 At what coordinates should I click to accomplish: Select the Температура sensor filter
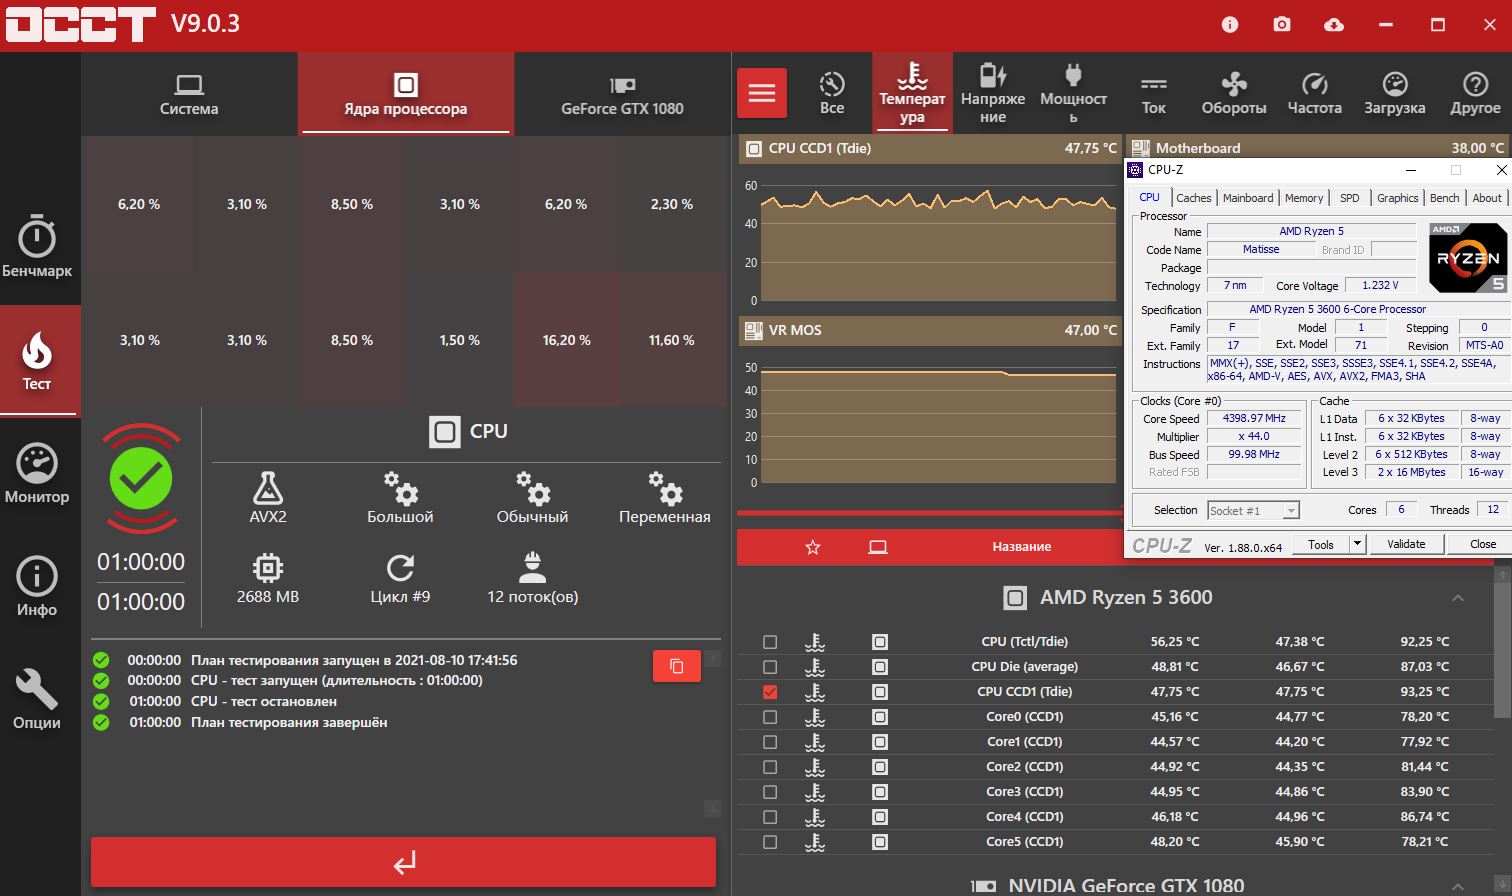coord(912,93)
